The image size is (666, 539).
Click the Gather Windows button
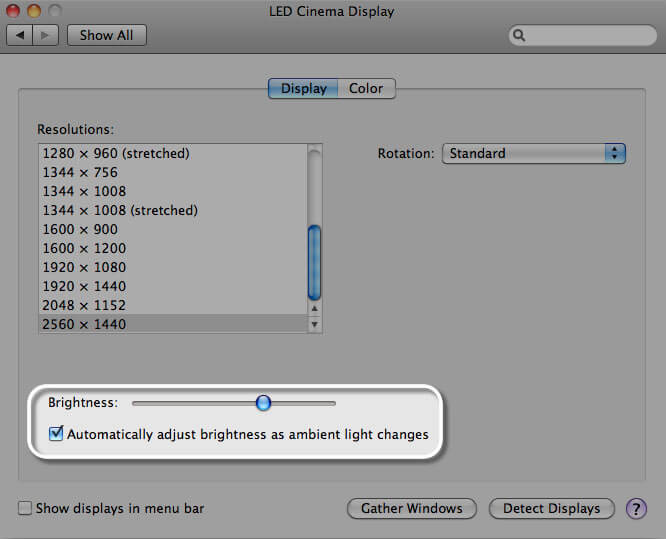tap(412, 508)
